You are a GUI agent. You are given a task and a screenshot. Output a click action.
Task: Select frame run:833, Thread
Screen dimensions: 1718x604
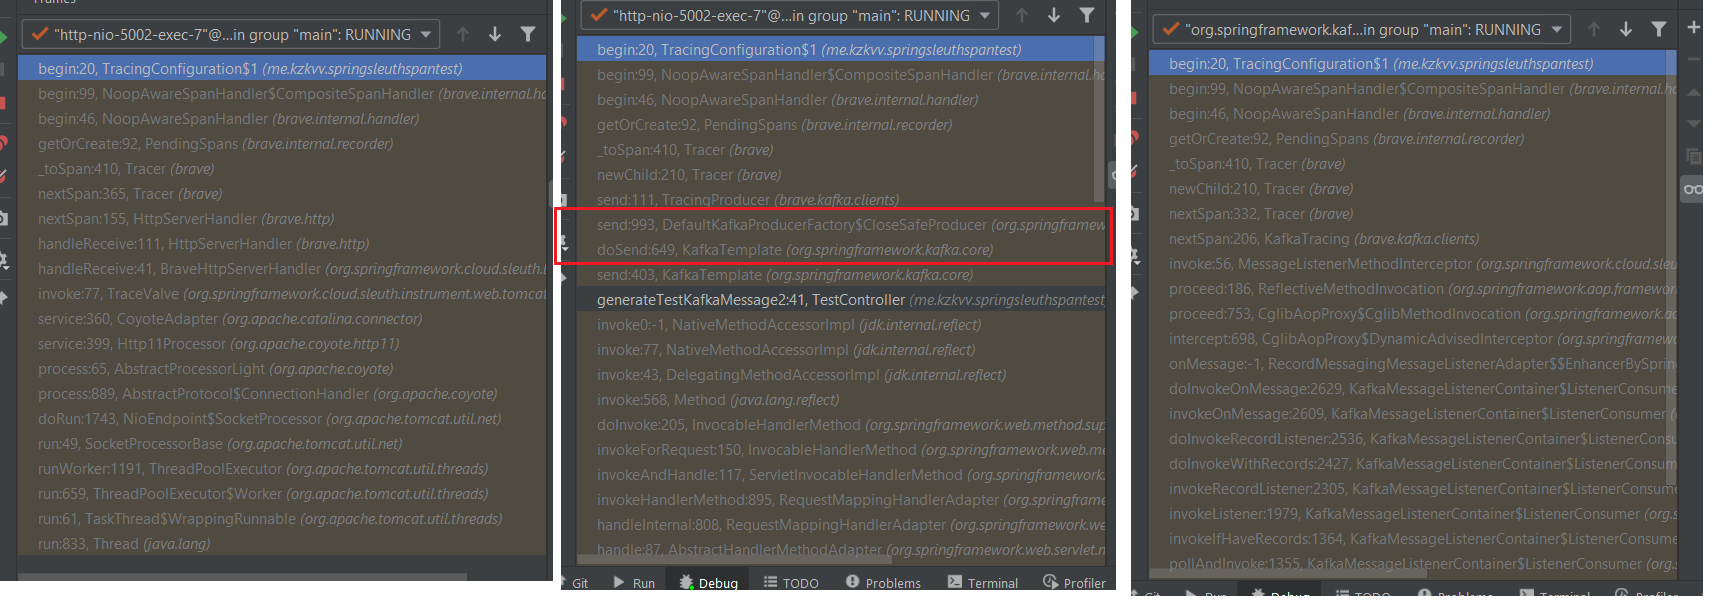point(282,544)
